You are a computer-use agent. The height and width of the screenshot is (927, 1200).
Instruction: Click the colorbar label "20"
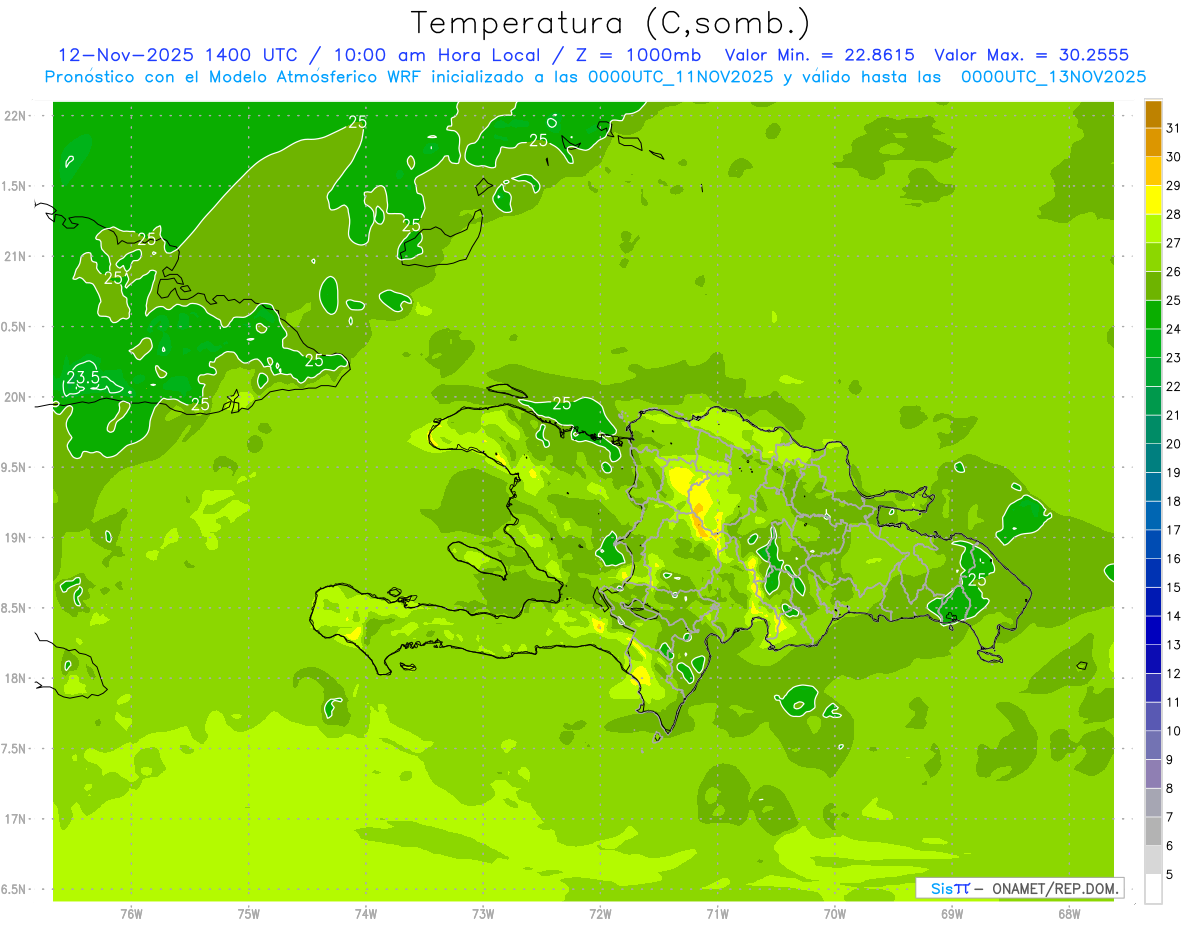click(1174, 444)
